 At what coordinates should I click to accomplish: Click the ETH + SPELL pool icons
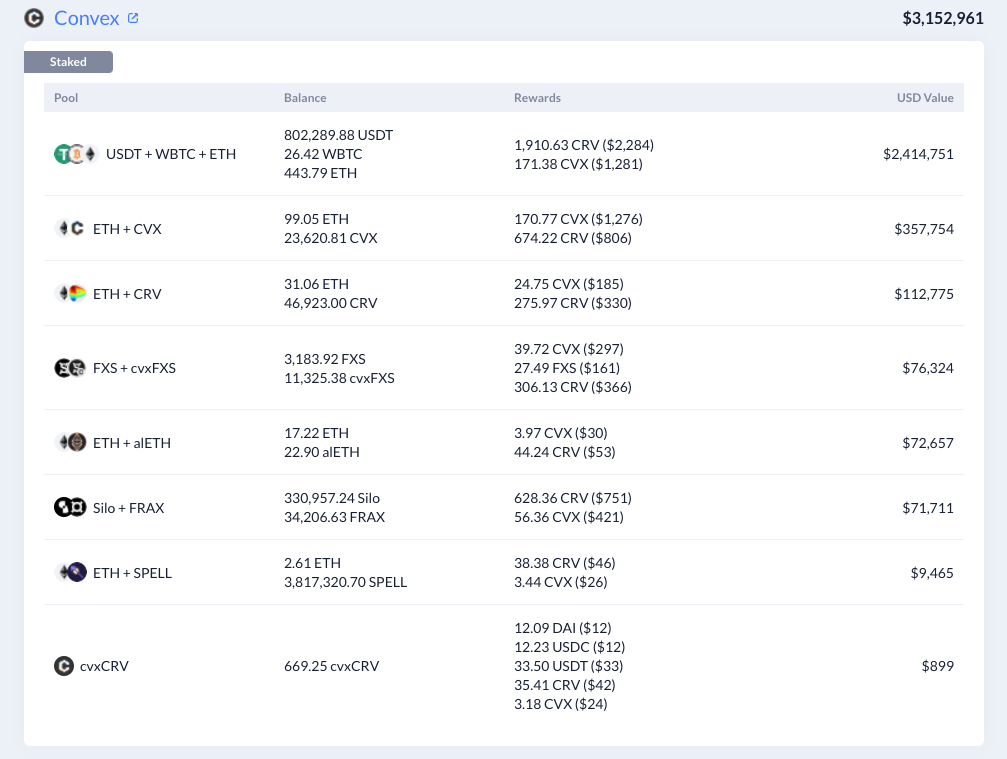click(70, 572)
